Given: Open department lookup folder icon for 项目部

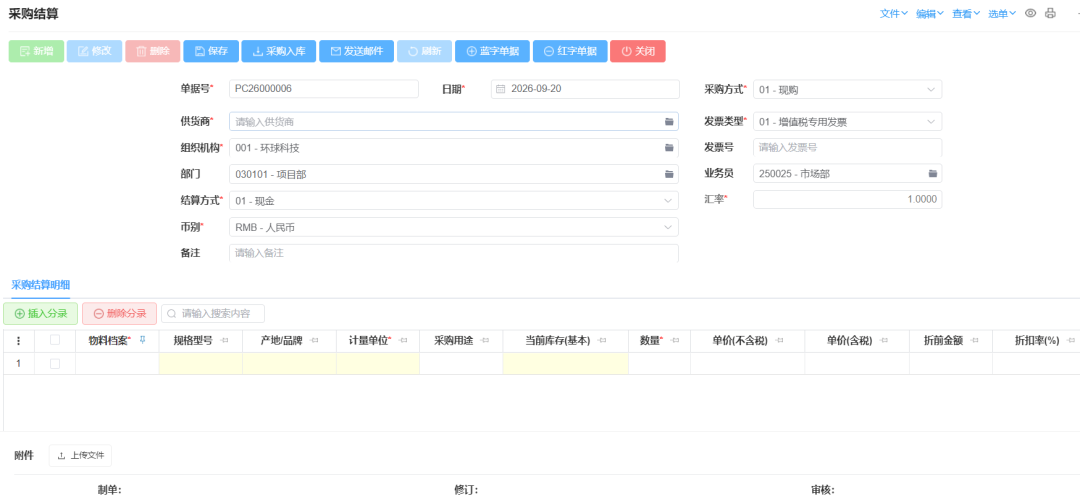Looking at the screenshot, I should [x=668, y=174].
